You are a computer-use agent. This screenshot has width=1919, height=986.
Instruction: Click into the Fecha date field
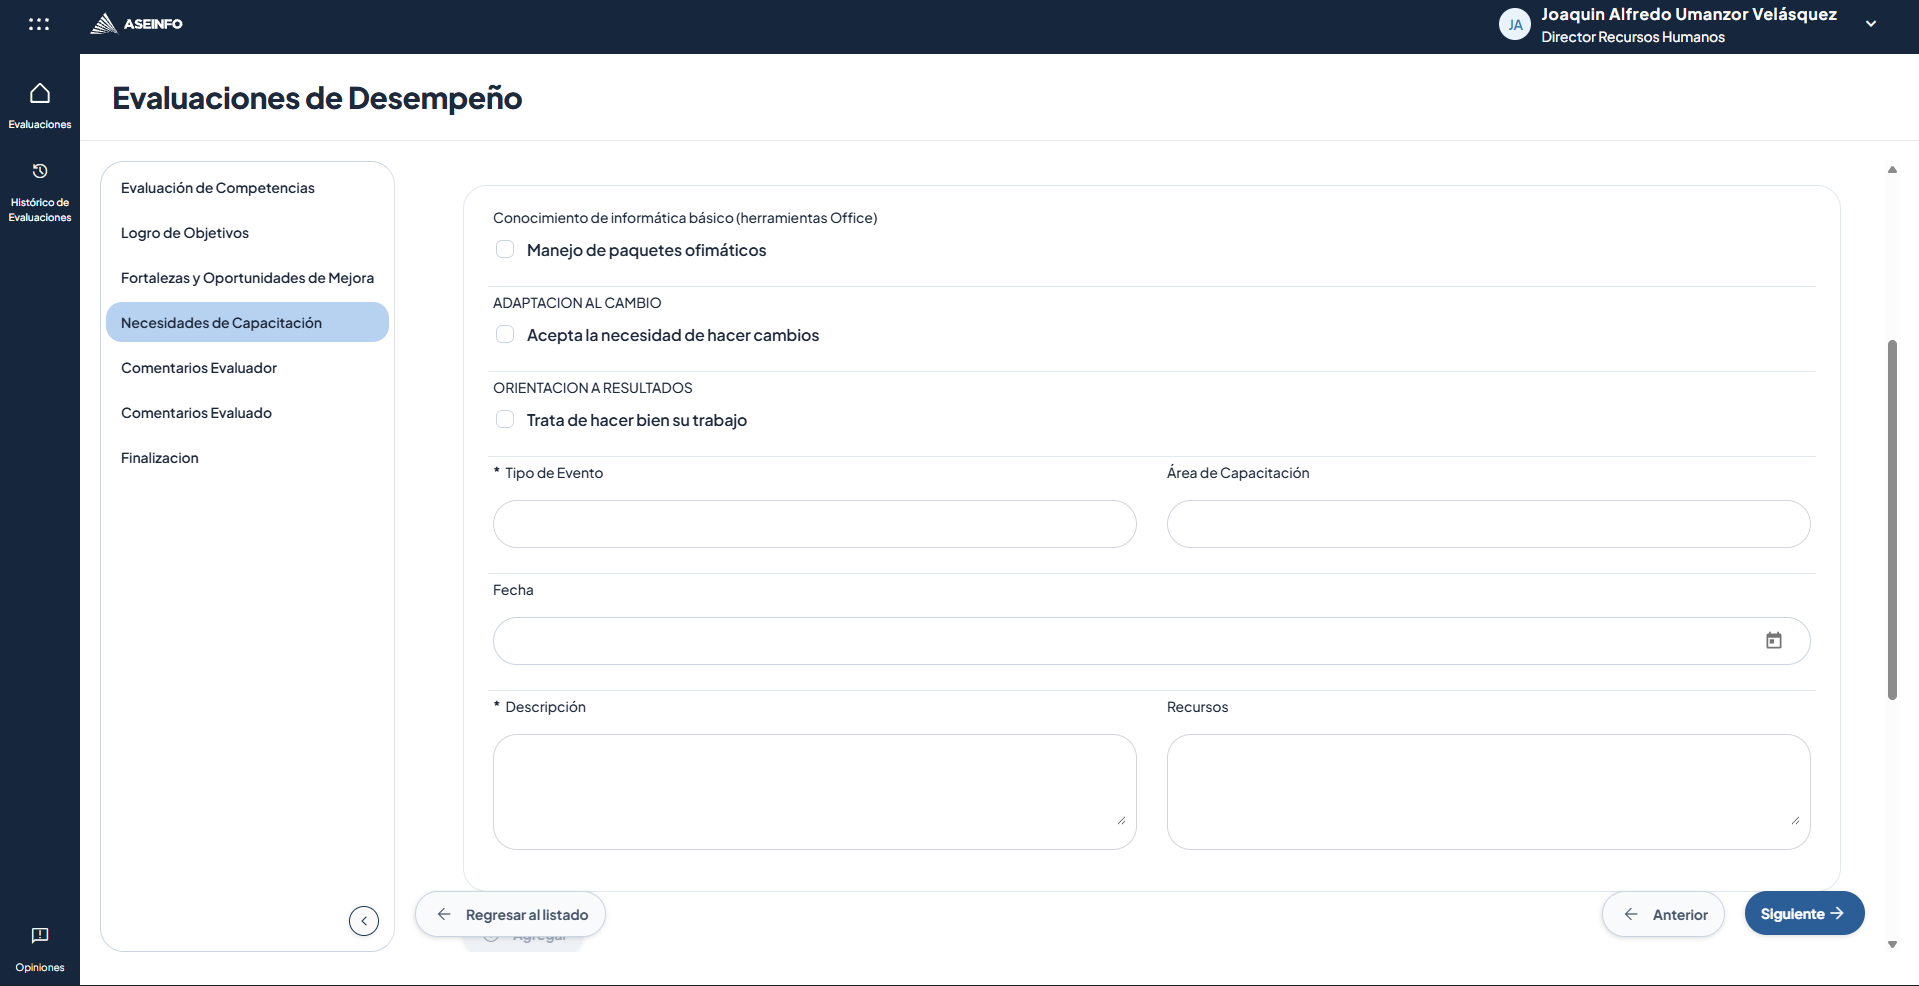(x=1151, y=641)
